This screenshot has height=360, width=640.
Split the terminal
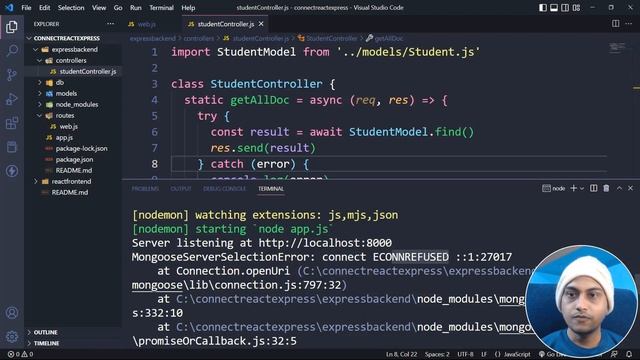593,188
